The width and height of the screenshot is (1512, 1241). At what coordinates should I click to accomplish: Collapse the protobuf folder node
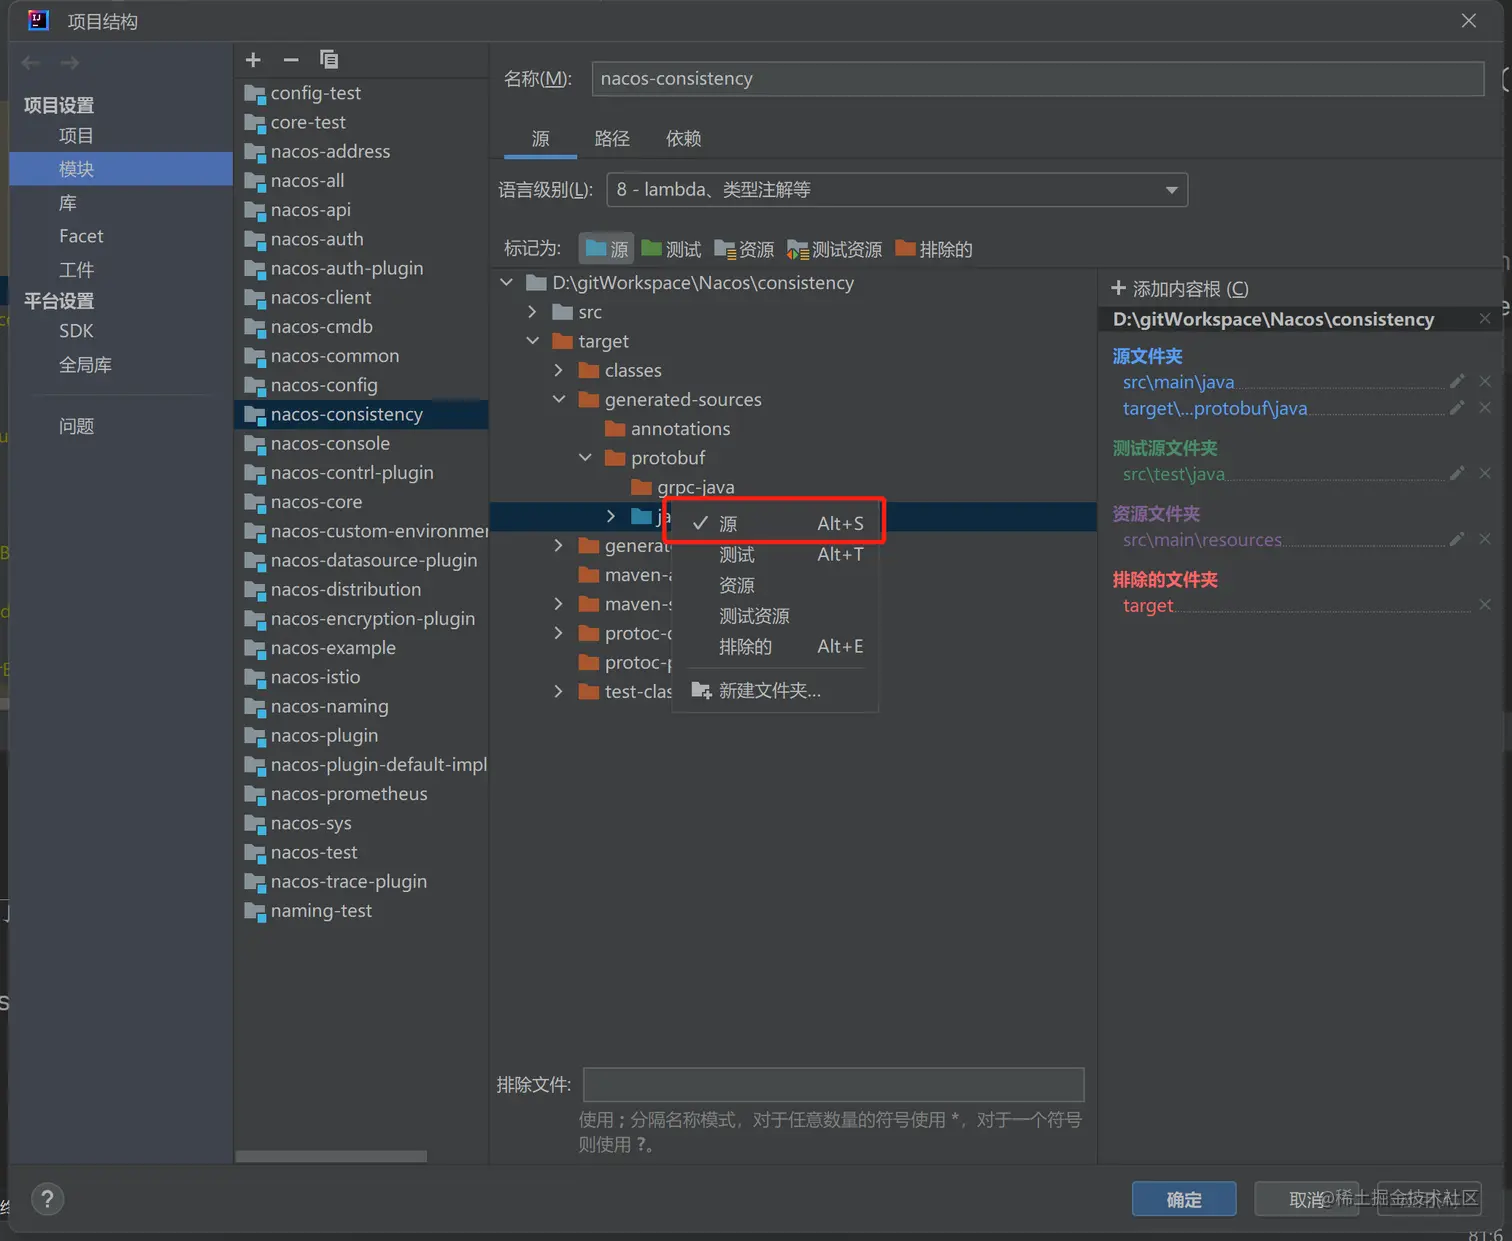[585, 458]
